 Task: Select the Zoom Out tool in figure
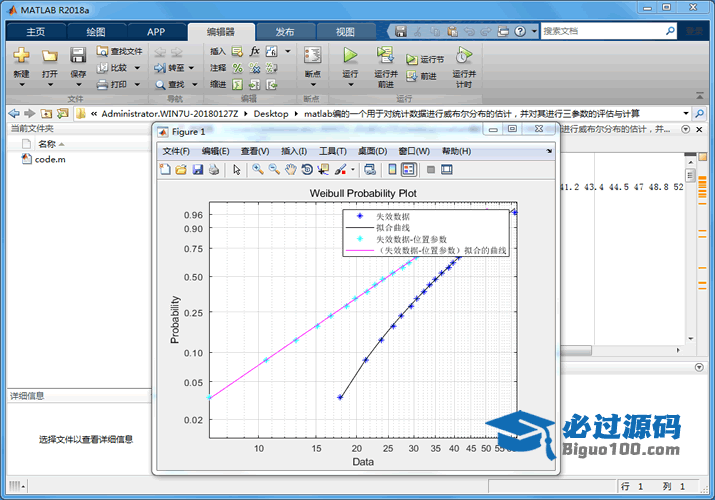(274, 170)
